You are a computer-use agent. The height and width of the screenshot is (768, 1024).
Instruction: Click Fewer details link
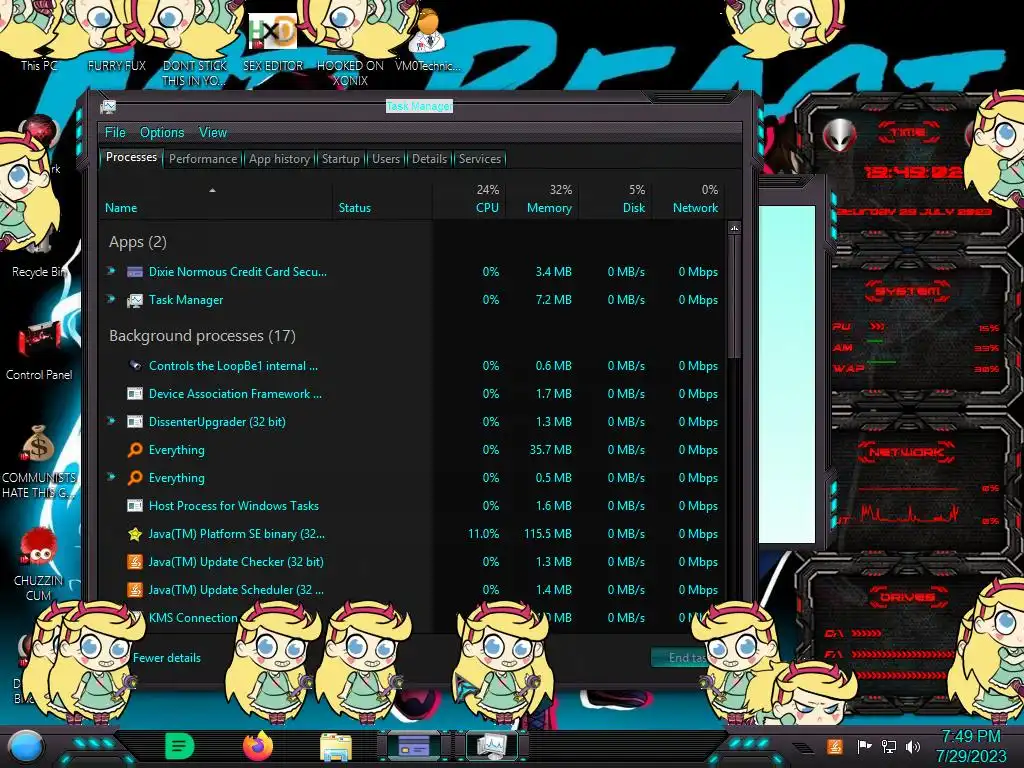tap(167, 658)
